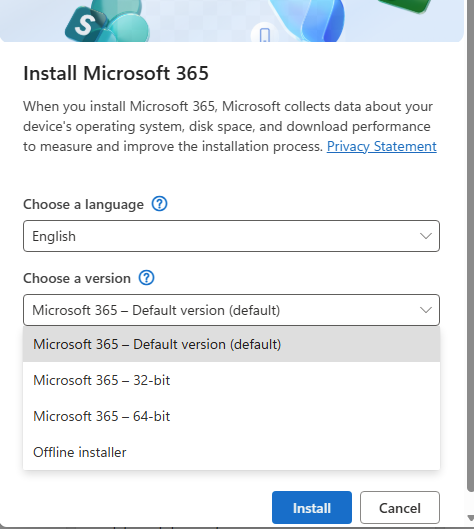This screenshot has width=474, height=529.
Task: Cancel the installation dialog
Action: click(400, 508)
